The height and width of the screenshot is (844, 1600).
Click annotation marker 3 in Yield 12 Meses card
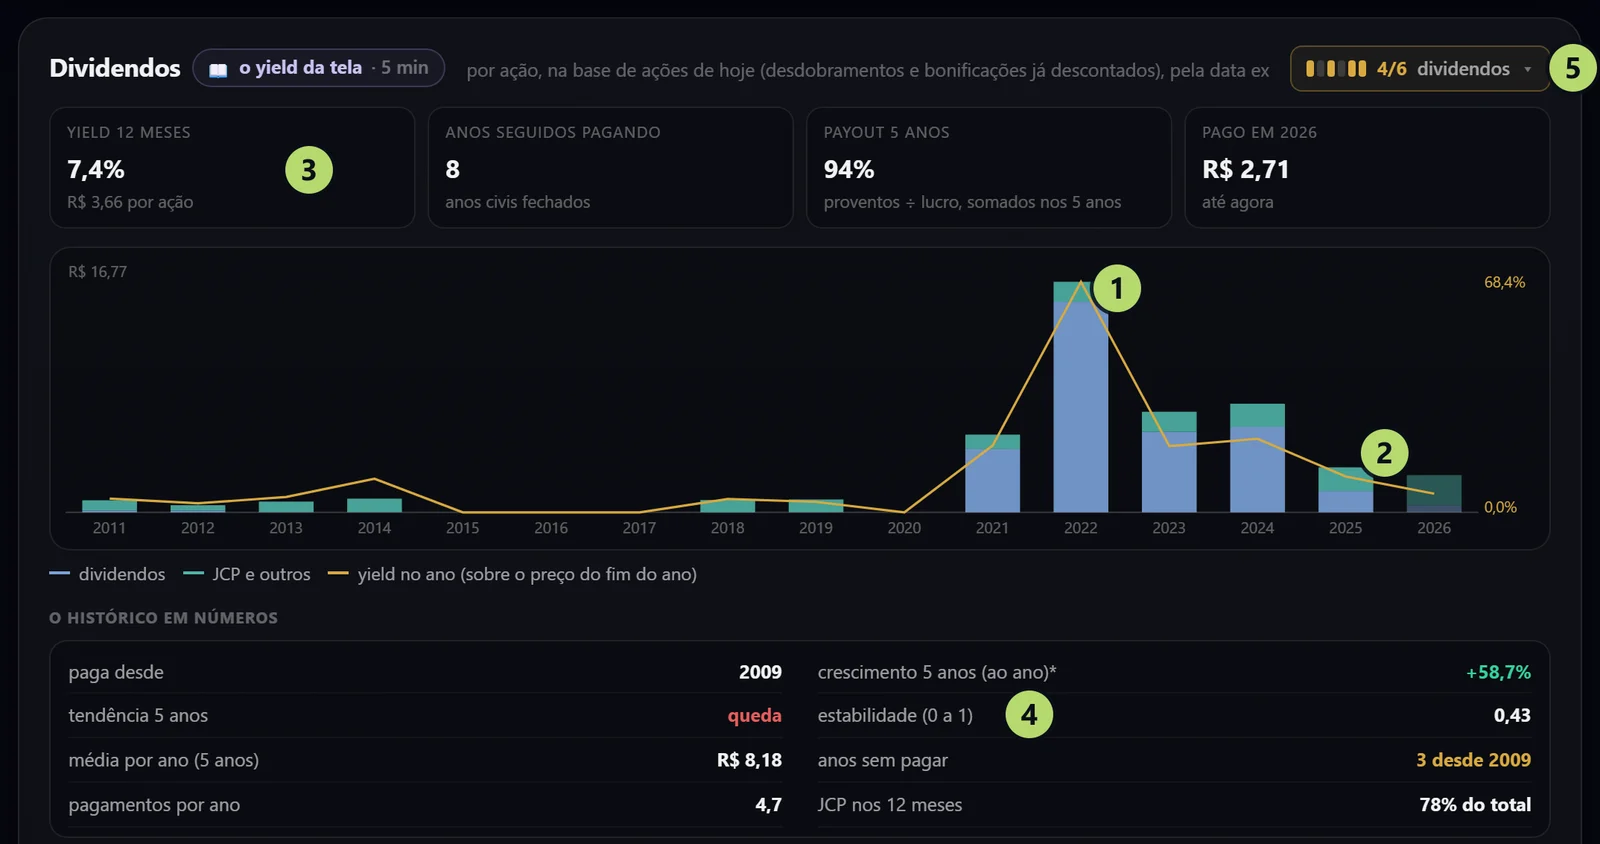pyautogui.click(x=309, y=170)
